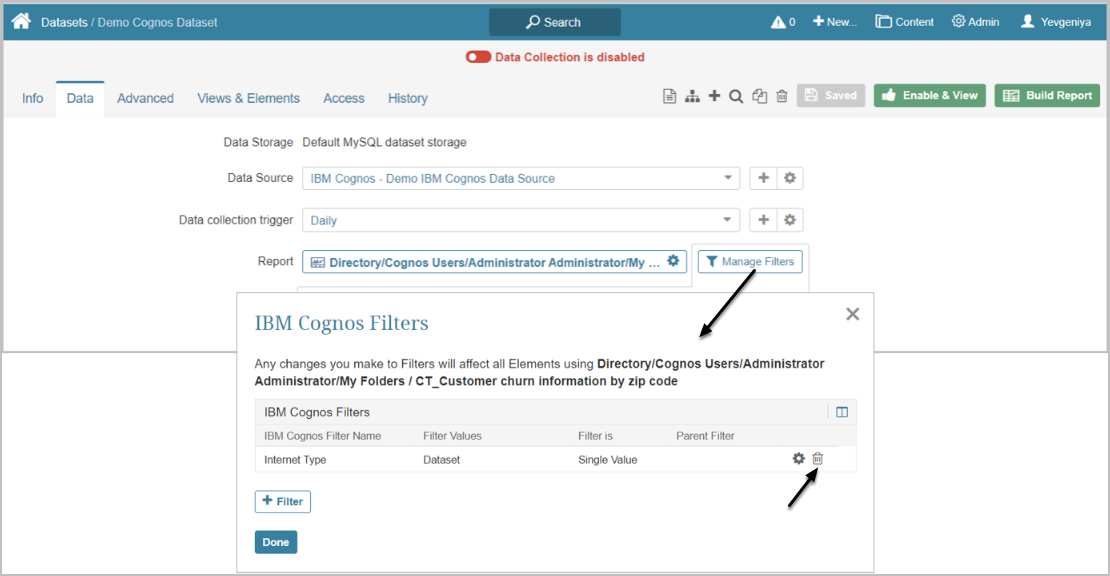Screen dimensions: 1110x576
Task: Click the trash icon in dataset toolbar
Action: tap(782, 96)
